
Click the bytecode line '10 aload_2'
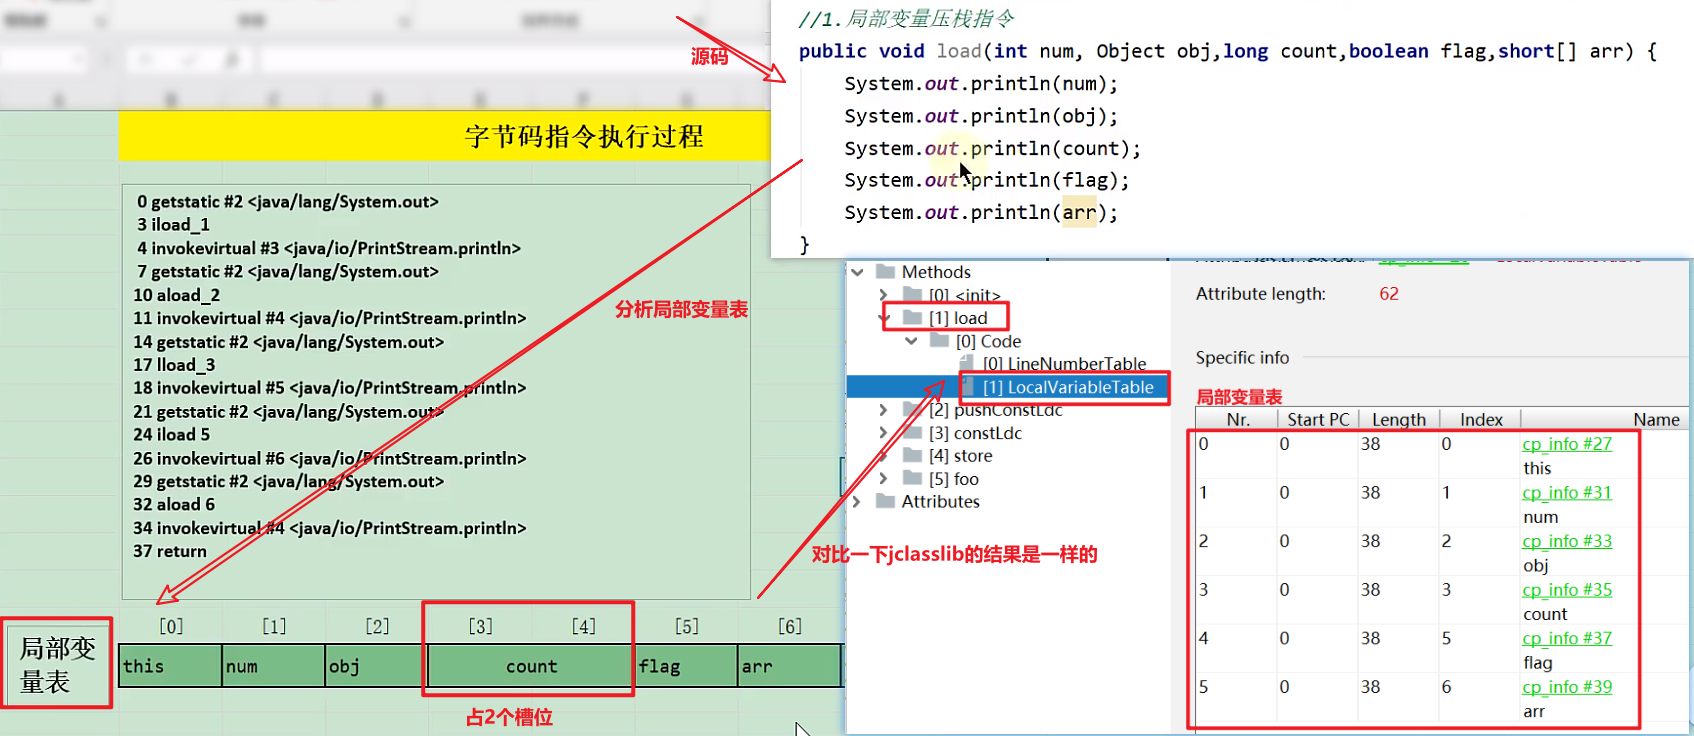point(177,295)
